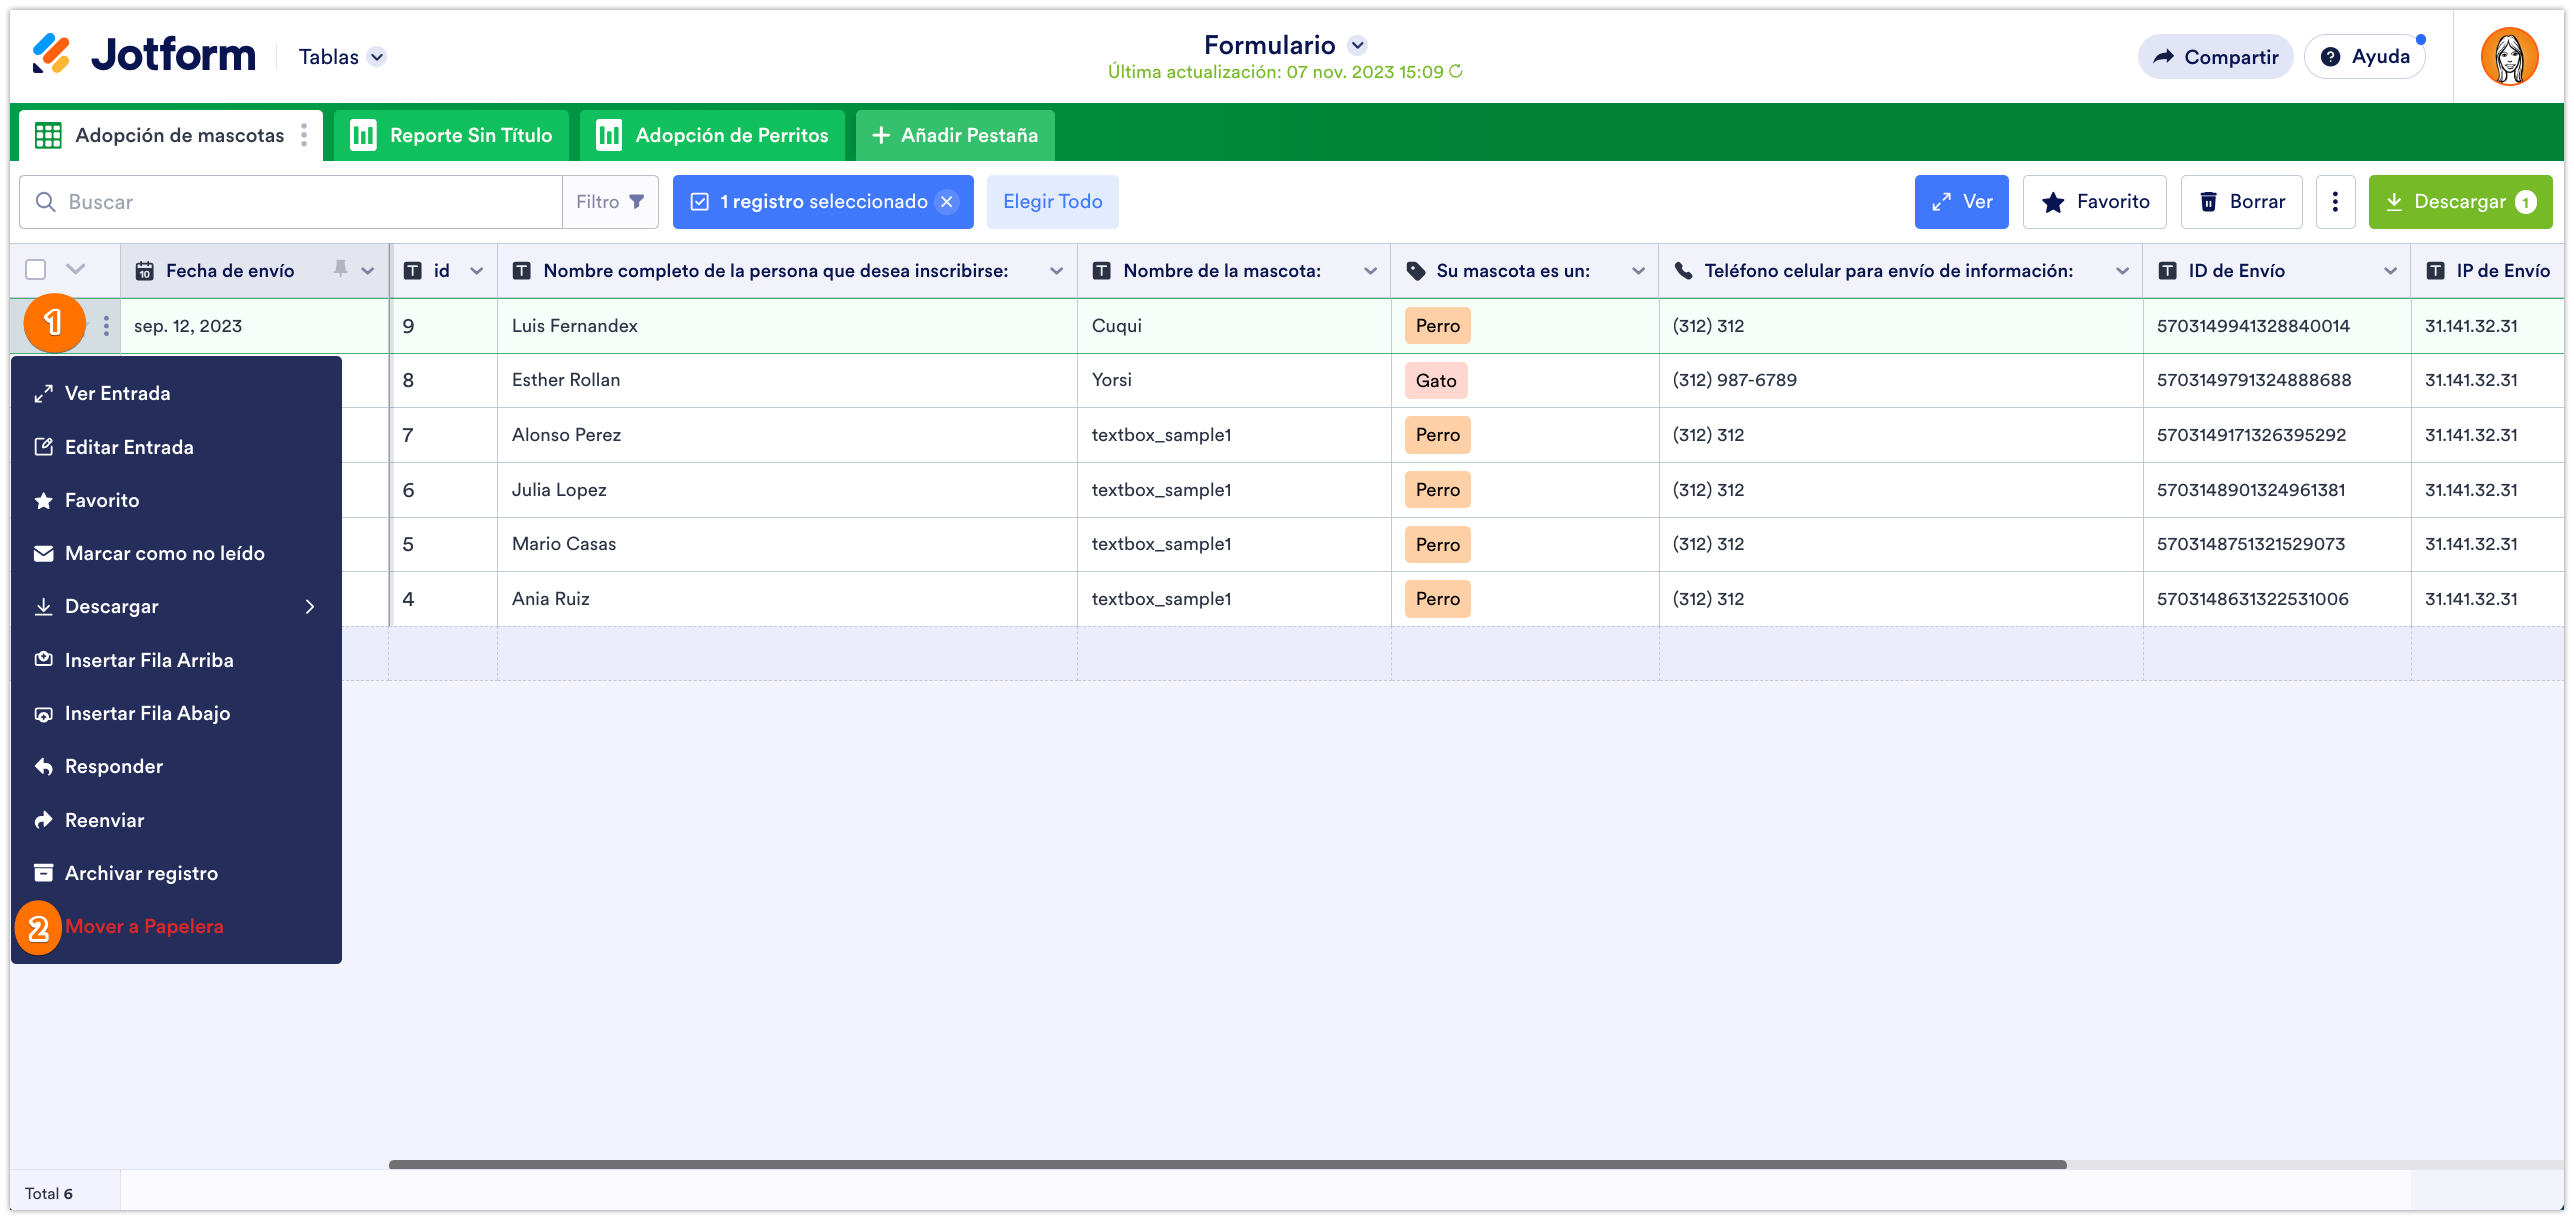
Task: Click the Jotform logo
Action: tap(143, 55)
